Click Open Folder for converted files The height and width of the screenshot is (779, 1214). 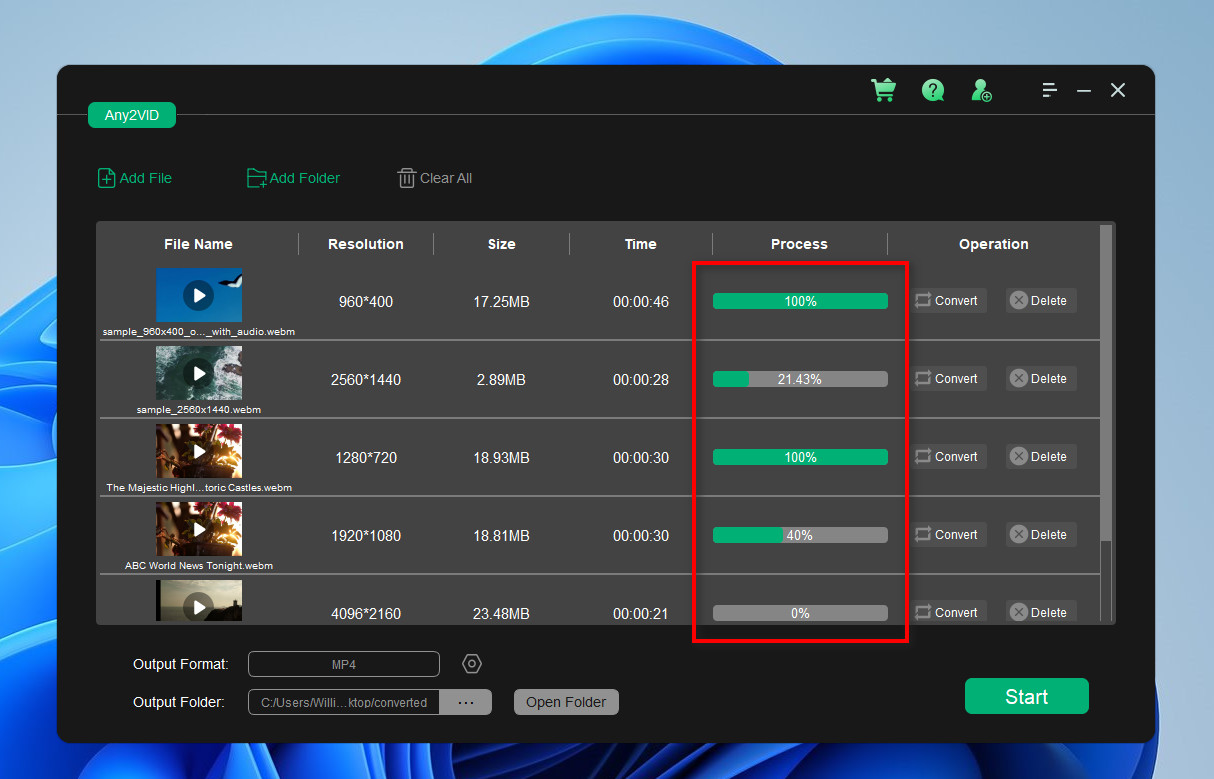tap(566, 701)
